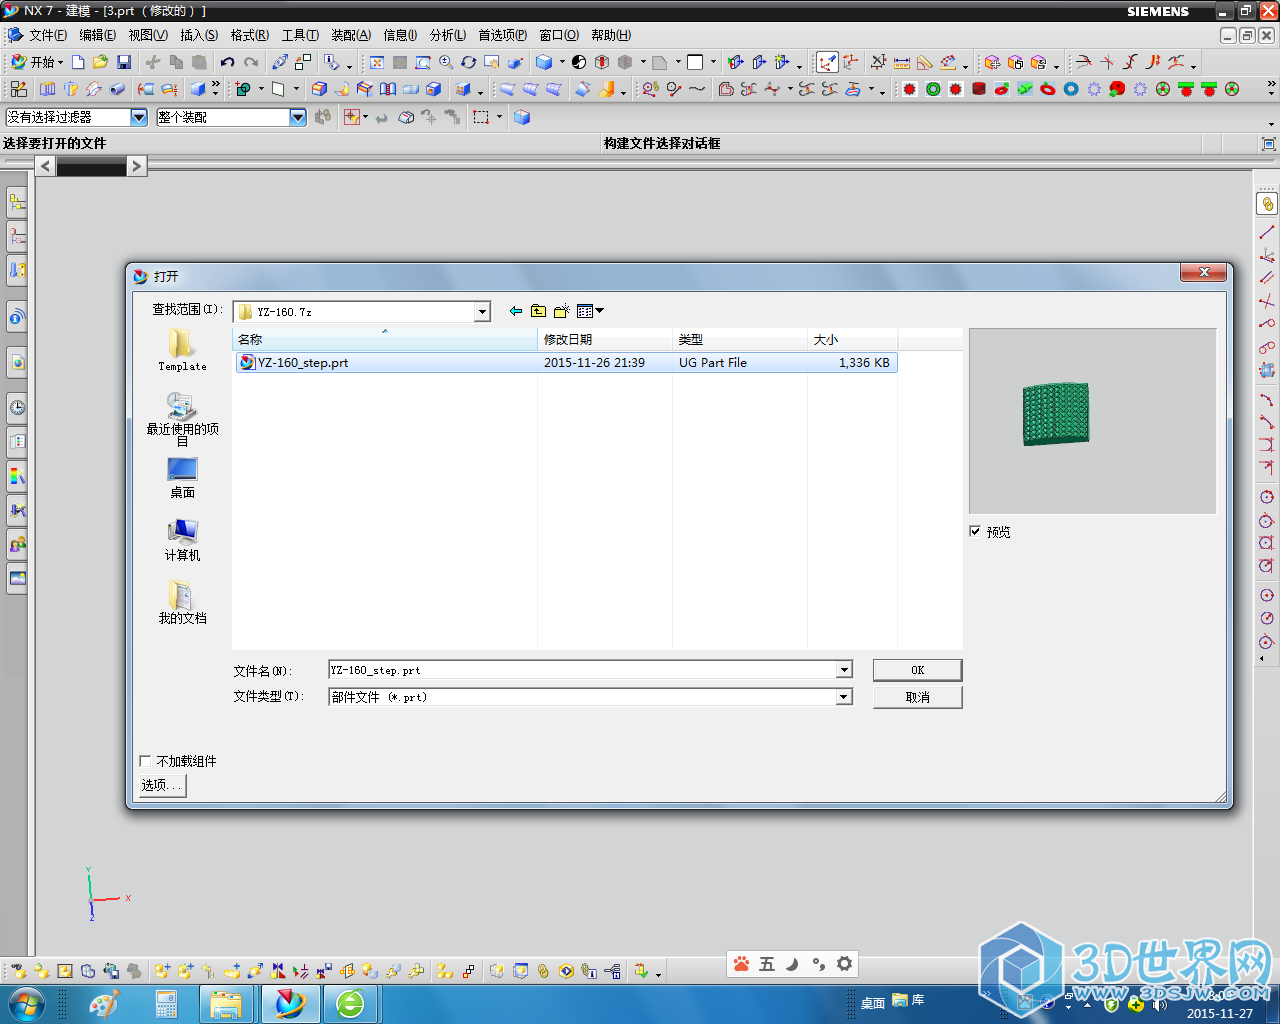
Task: Open the Desktop (桌面) location in places bar
Action: tap(182, 477)
